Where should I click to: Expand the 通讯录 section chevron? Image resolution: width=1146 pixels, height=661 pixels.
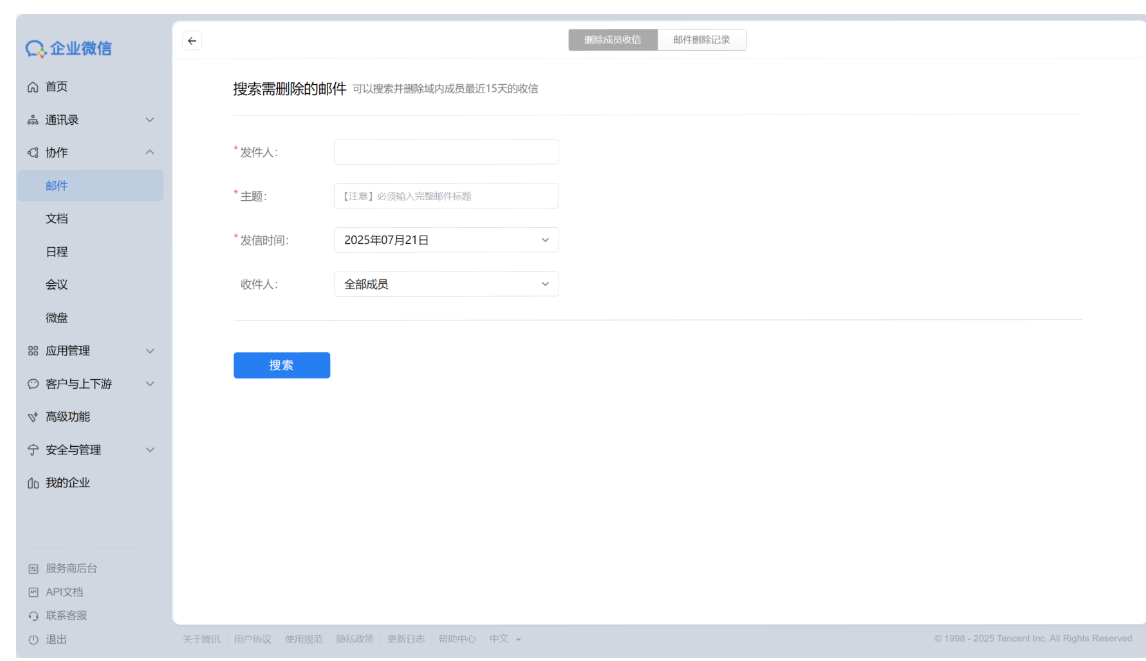point(150,120)
